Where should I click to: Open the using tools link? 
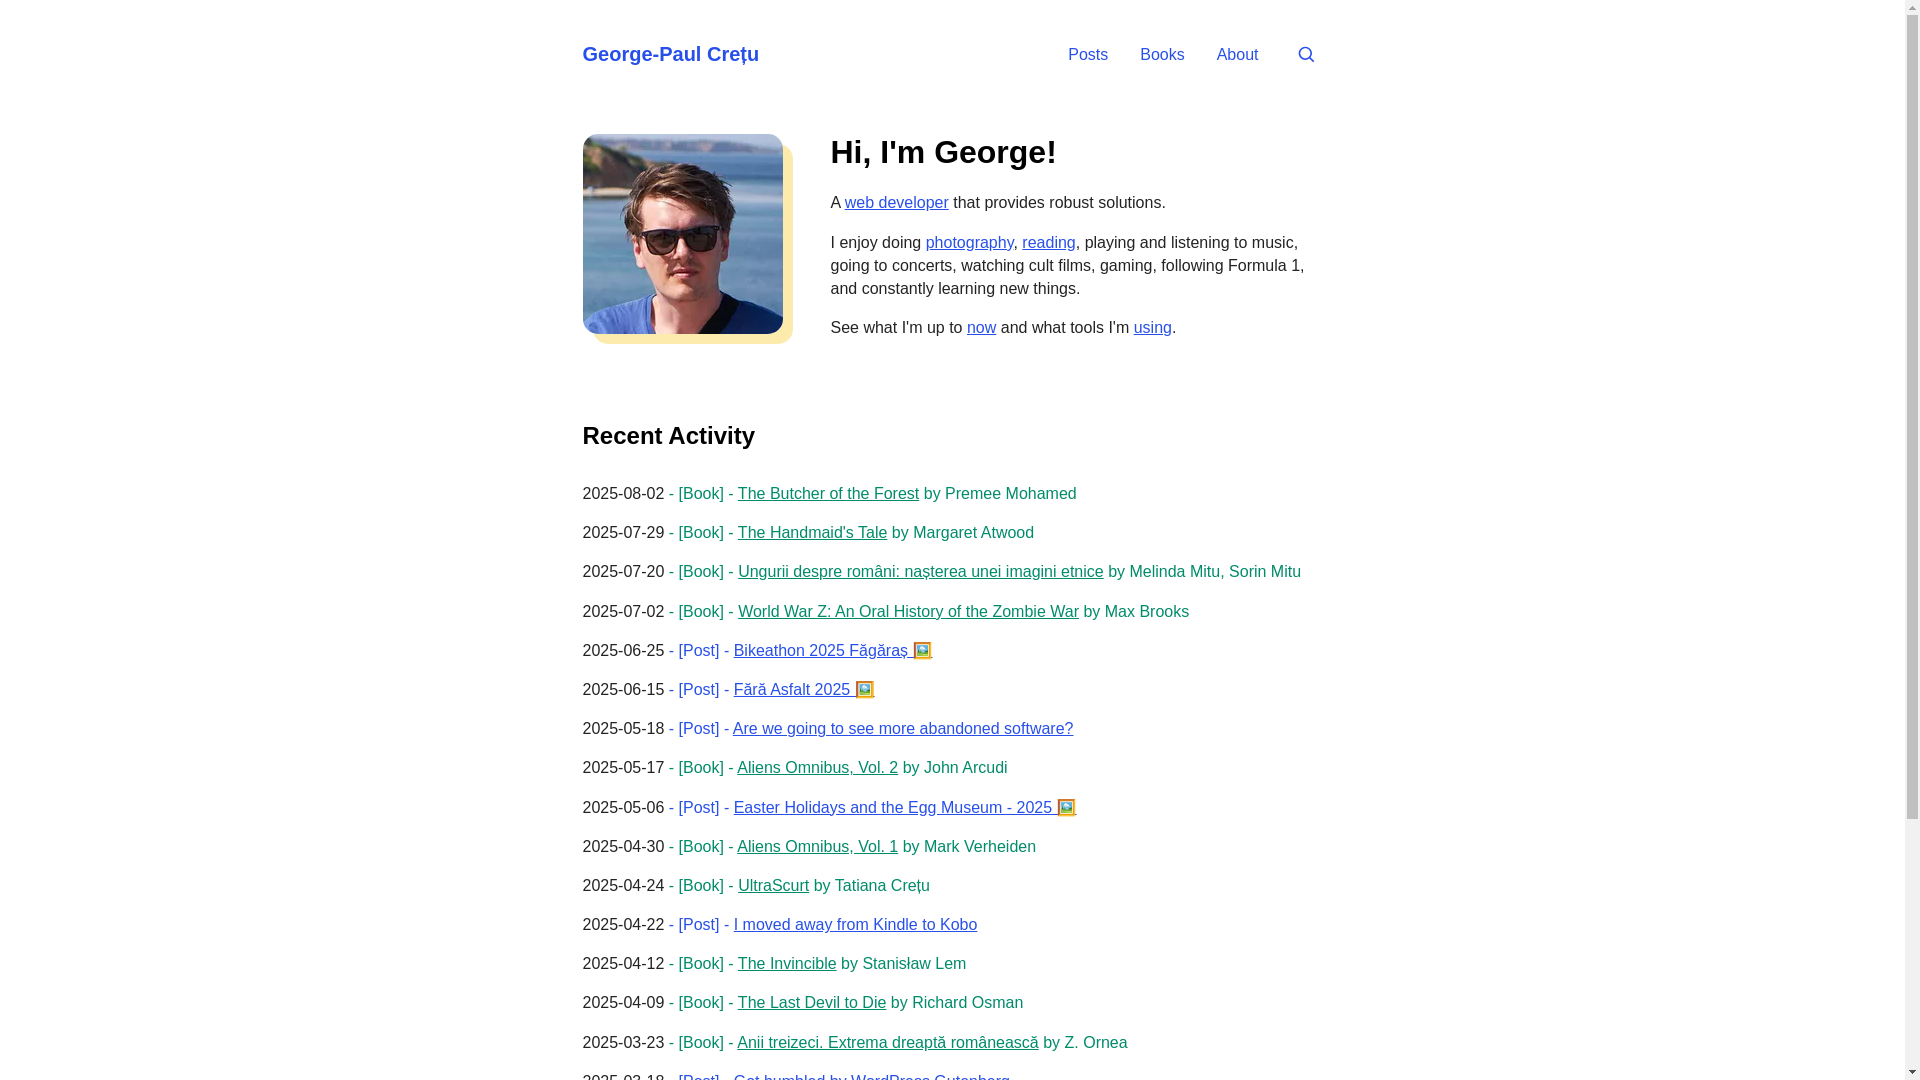pos(1152,328)
